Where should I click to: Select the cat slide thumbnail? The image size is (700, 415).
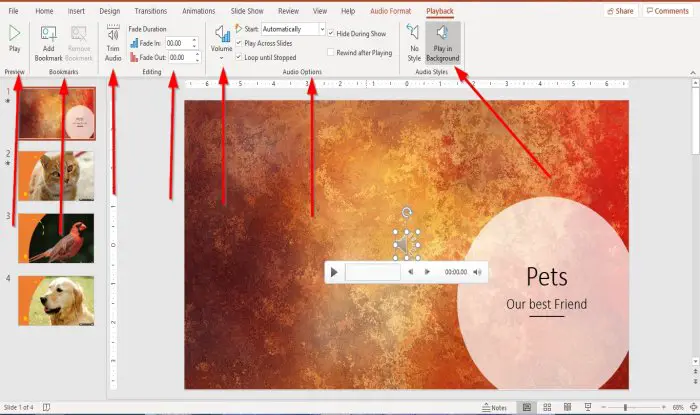click(x=56, y=176)
